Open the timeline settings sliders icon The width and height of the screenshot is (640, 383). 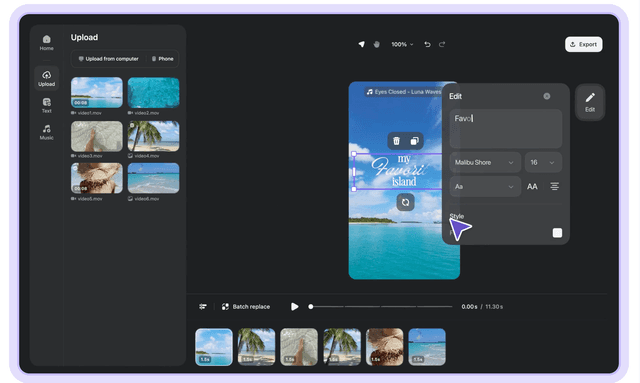tap(203, 307)
